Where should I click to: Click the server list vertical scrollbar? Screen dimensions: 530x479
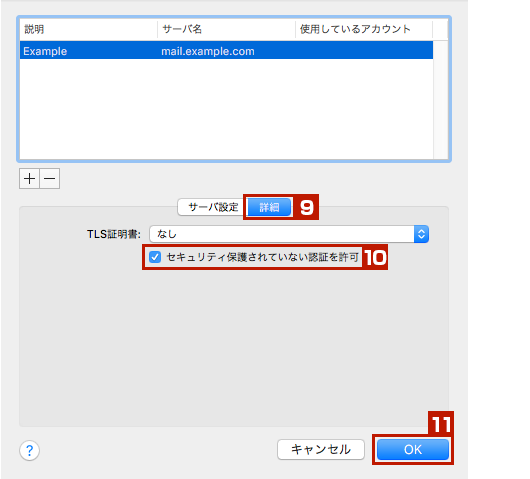coord(440,99)
